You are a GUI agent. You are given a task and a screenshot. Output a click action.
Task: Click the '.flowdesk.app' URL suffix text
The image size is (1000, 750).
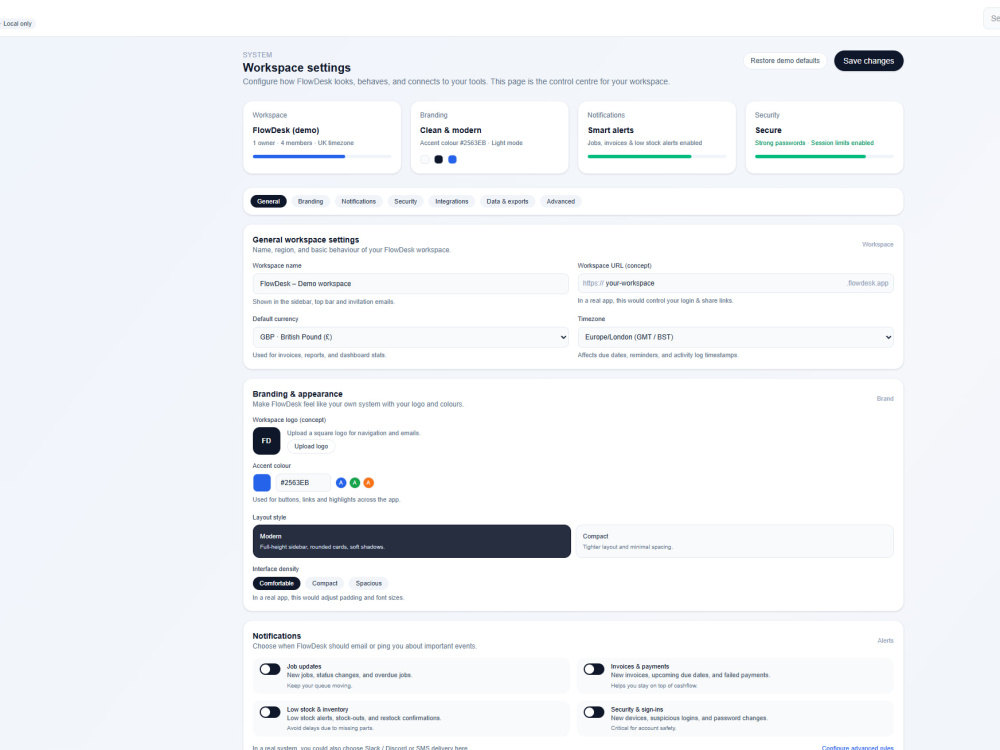point(867,283)
